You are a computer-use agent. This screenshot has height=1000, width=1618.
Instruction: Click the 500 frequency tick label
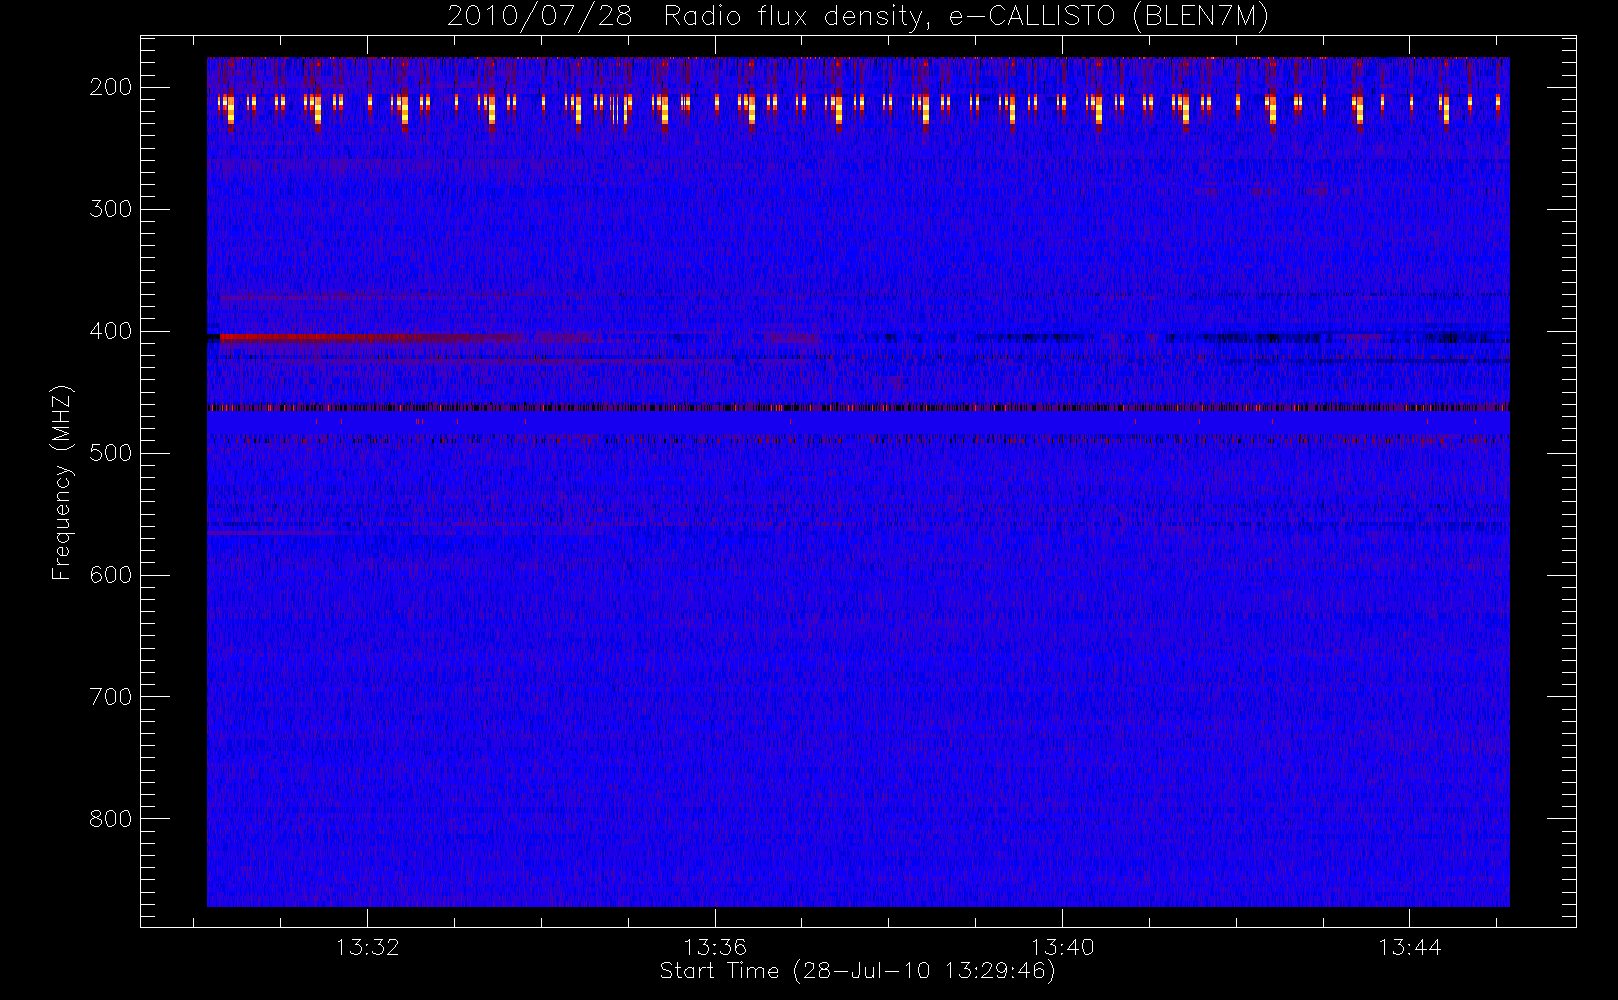[x=111, y=453]
